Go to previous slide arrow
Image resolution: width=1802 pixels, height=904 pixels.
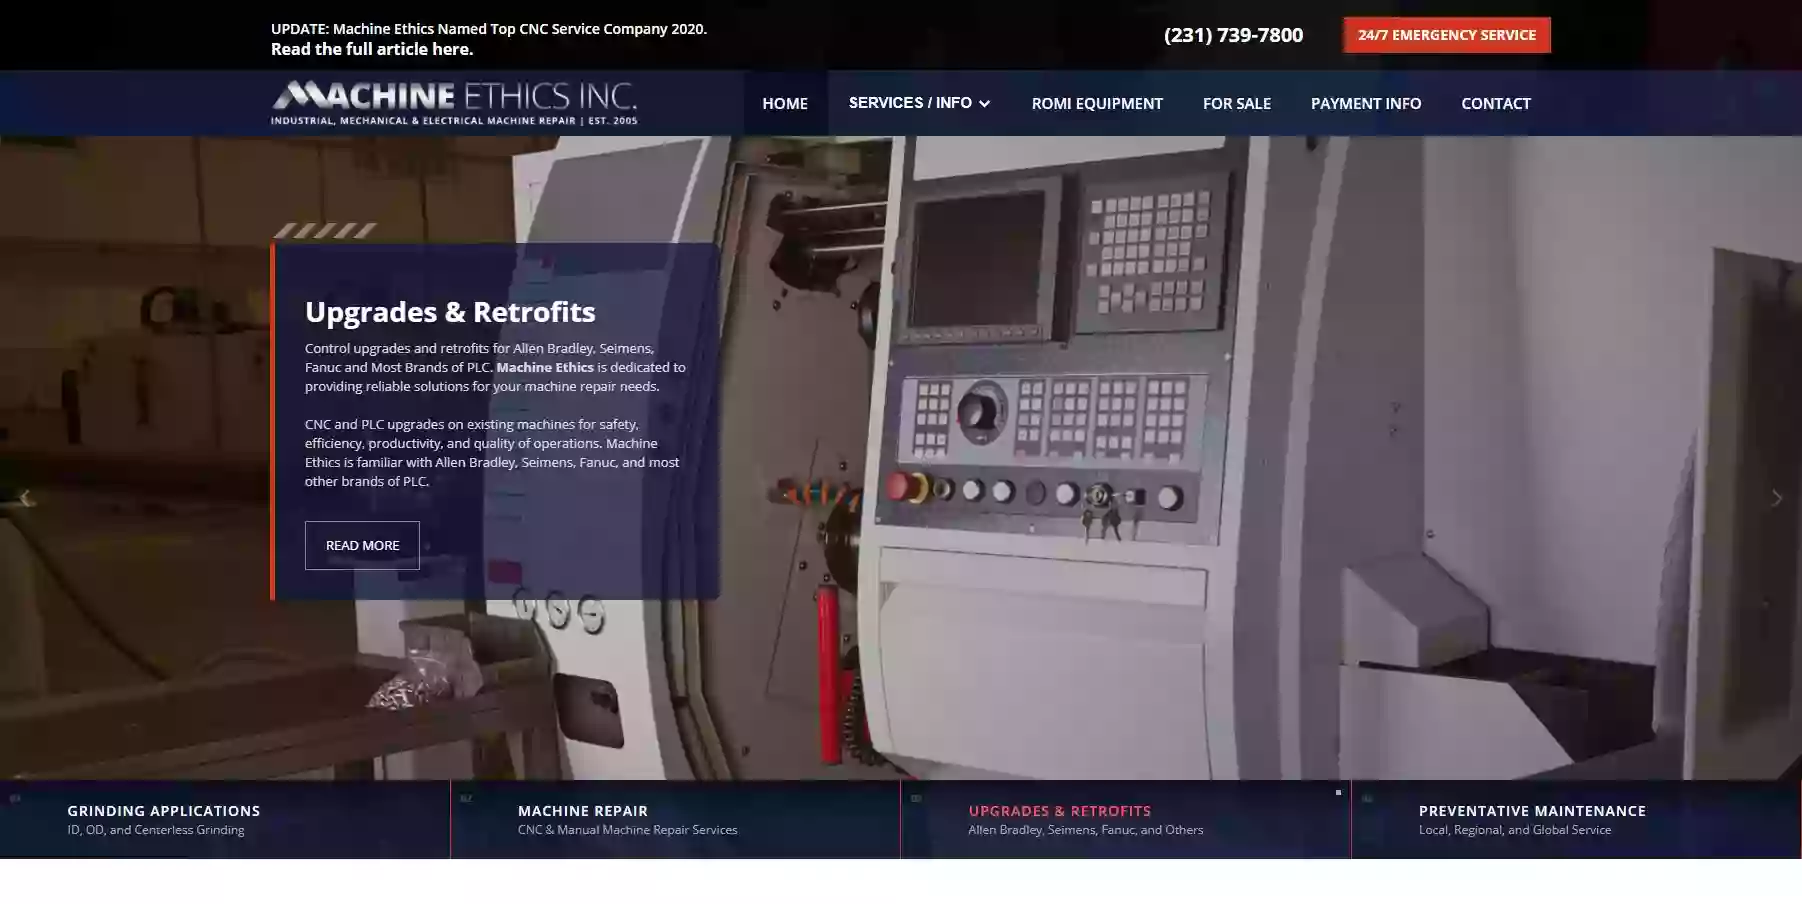tap(26, 498)
